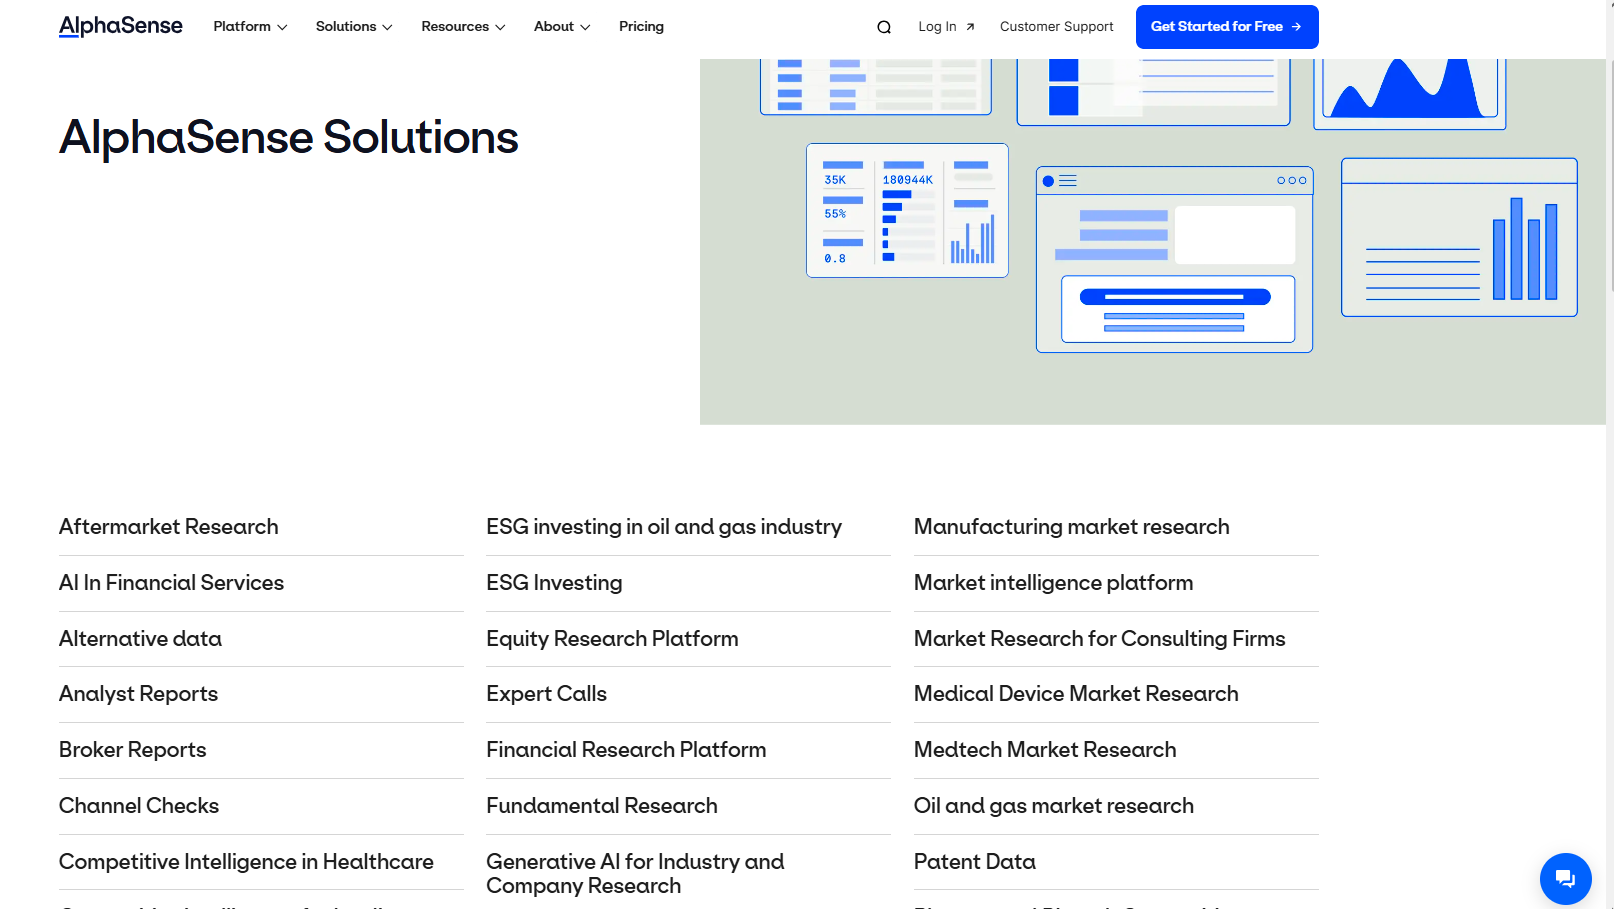The width and height of the screenshot is (1614, 909).
Task: Open Patent Data link
Action: (x=974, y=862)
